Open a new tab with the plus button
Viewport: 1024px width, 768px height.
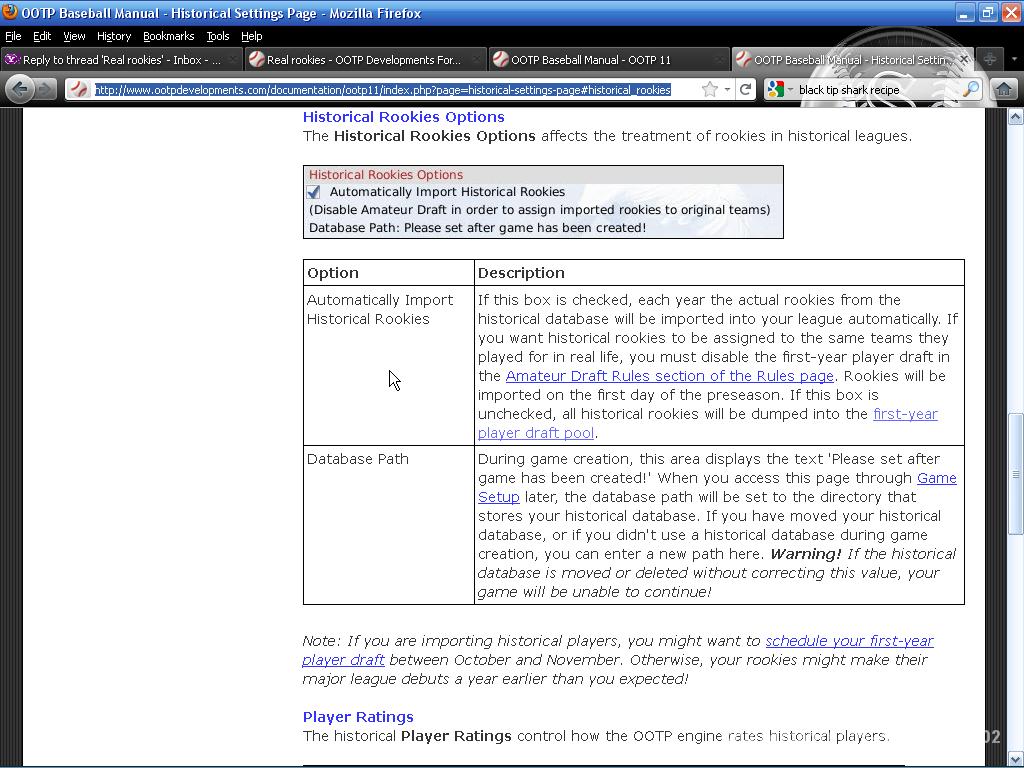[x=989, y=60]
